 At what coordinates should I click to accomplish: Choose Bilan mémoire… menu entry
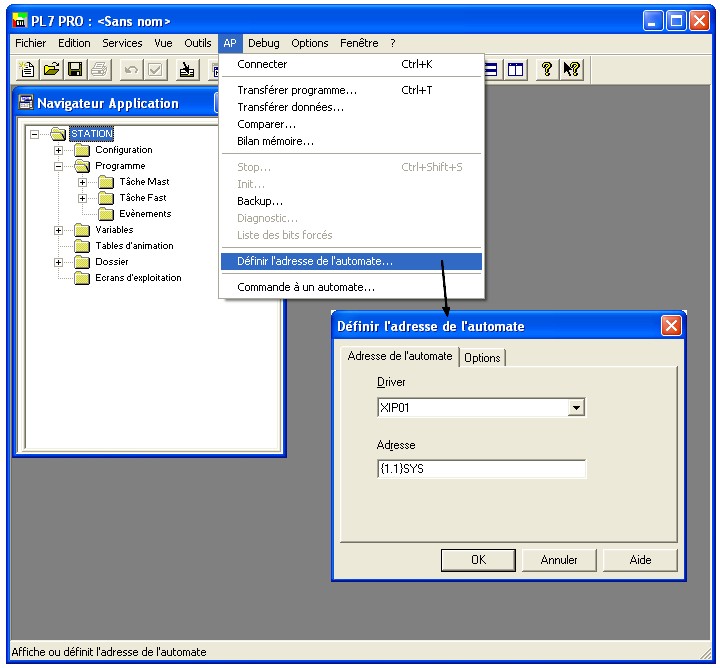click(351, 141)
